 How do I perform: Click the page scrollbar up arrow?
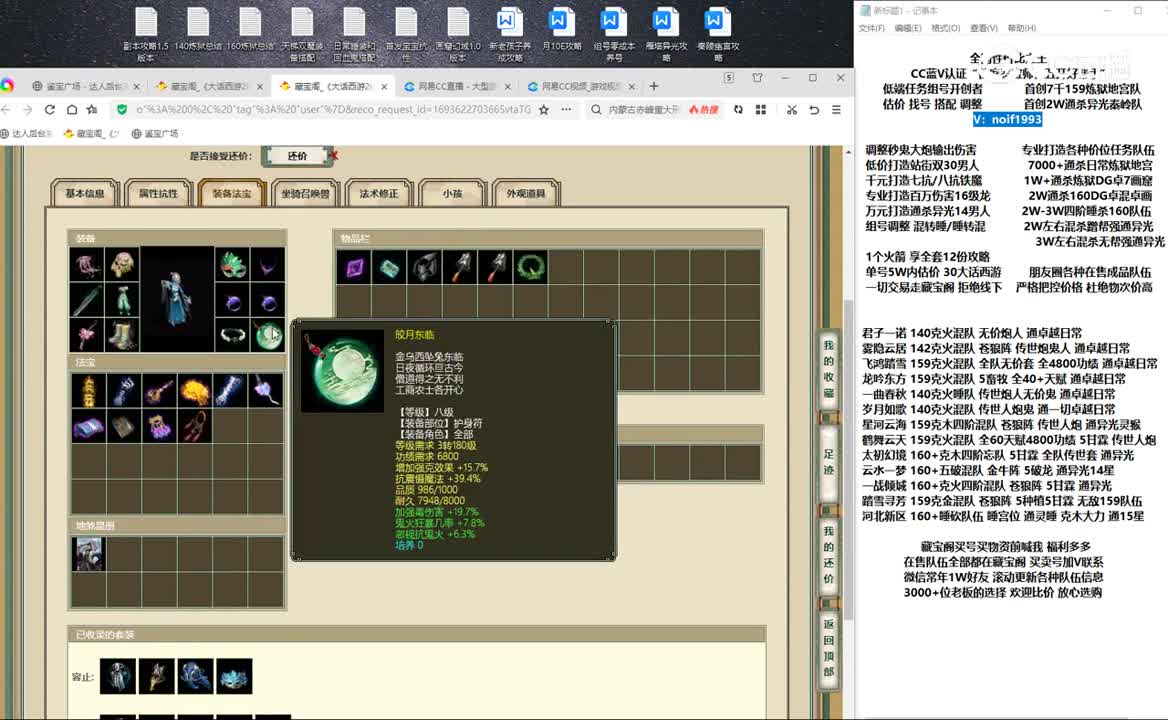(848, 152)
